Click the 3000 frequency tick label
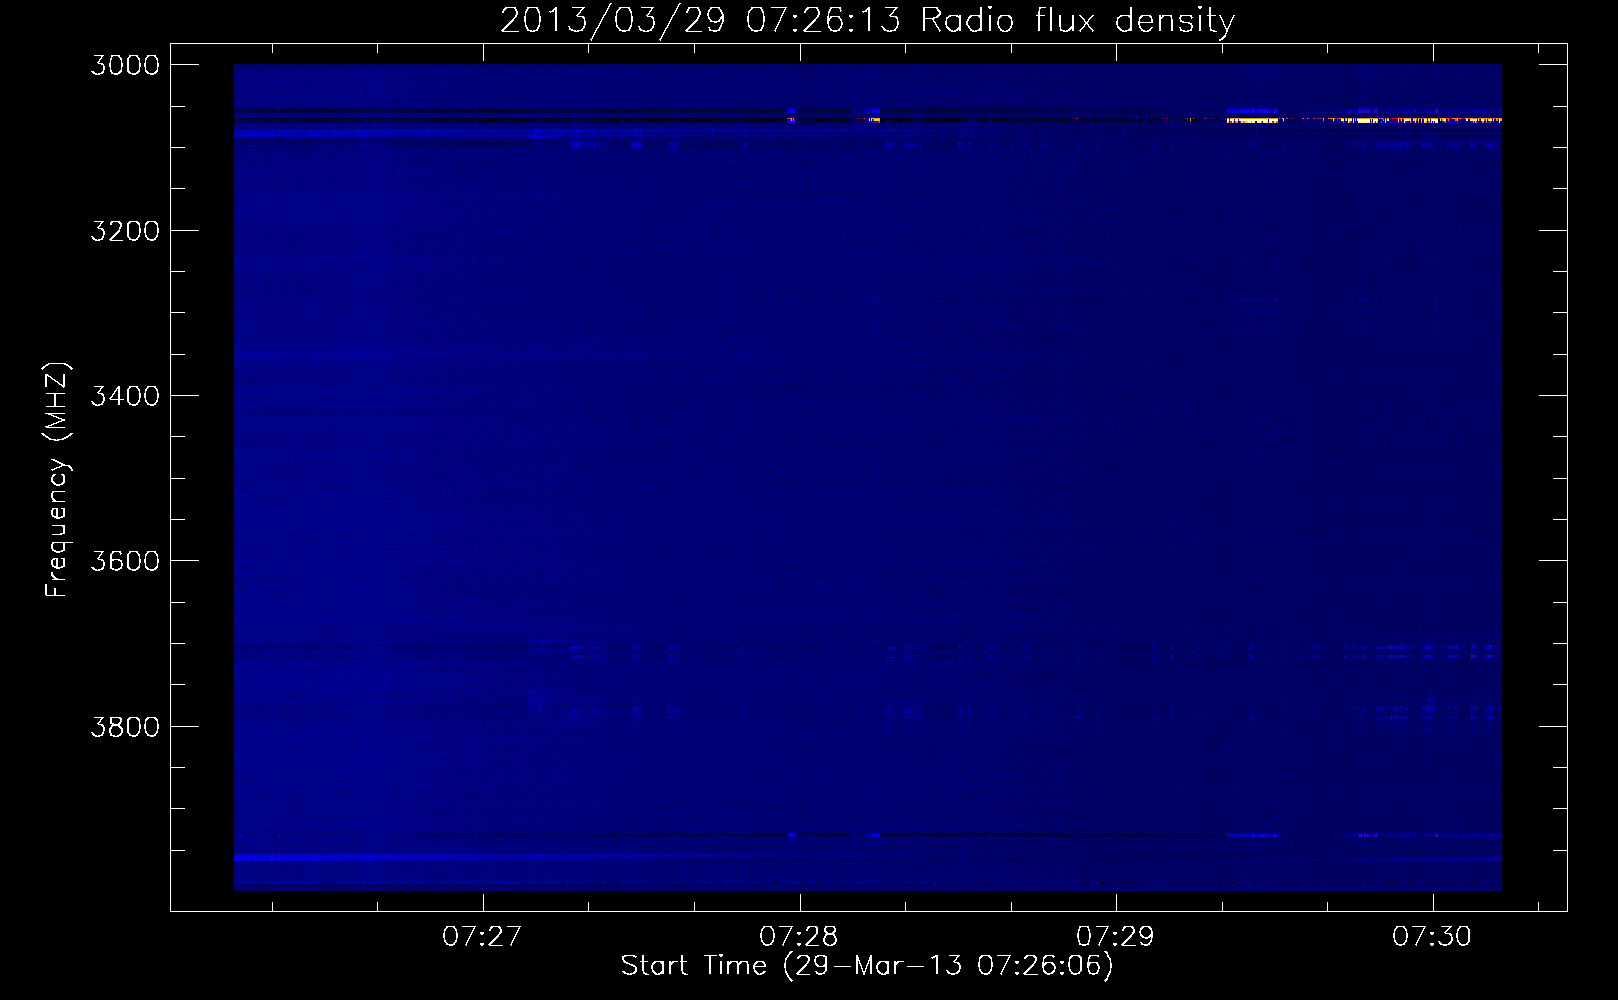This screenshot has width=1618, height=1000. pos(125,65)
